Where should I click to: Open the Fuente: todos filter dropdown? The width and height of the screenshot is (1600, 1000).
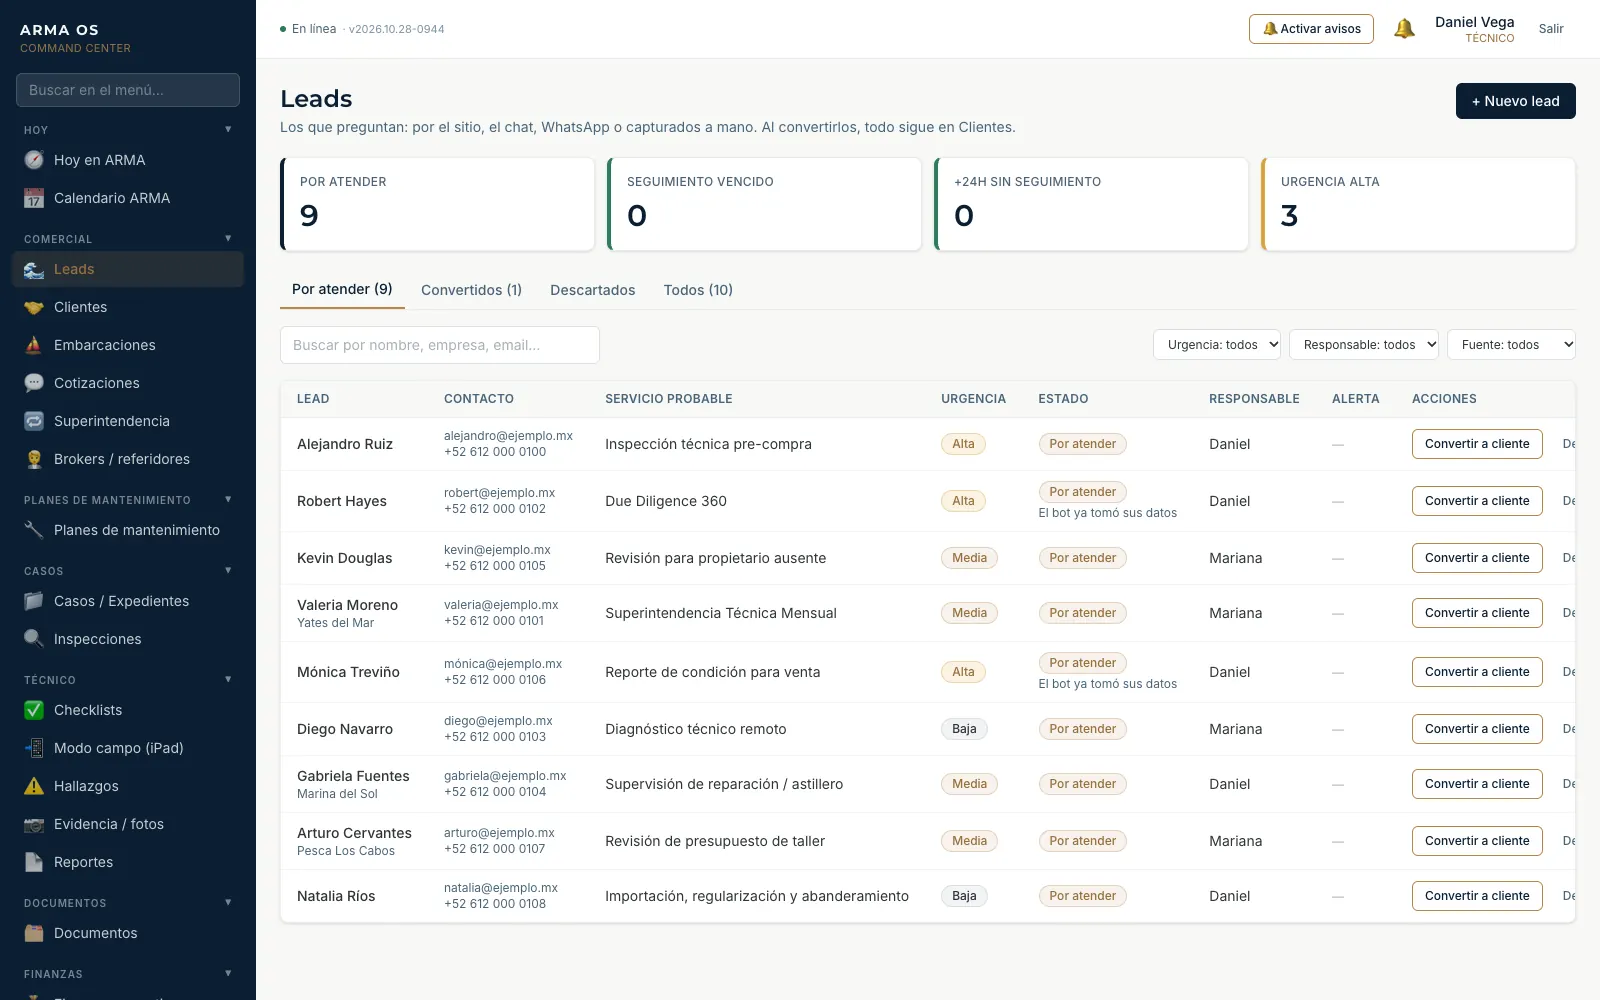1511,345
